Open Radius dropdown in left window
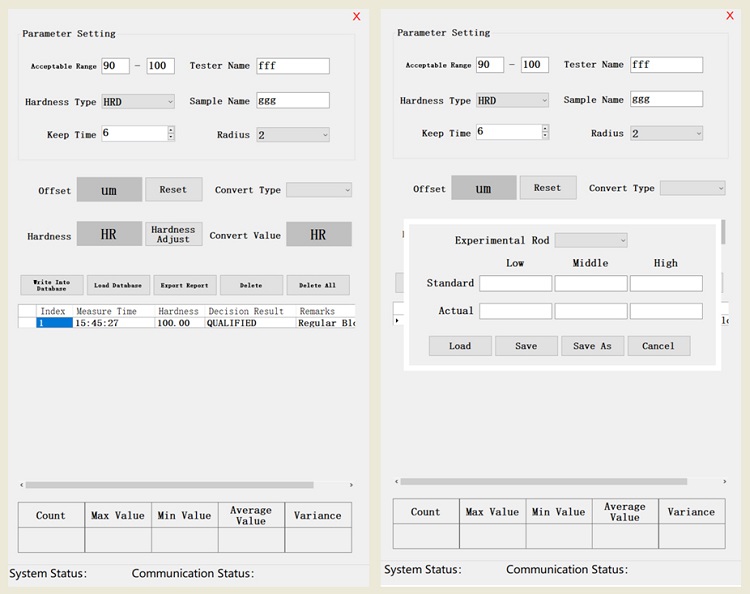The height and width of the screenshot is (594, 750). [x=293, y=135]
